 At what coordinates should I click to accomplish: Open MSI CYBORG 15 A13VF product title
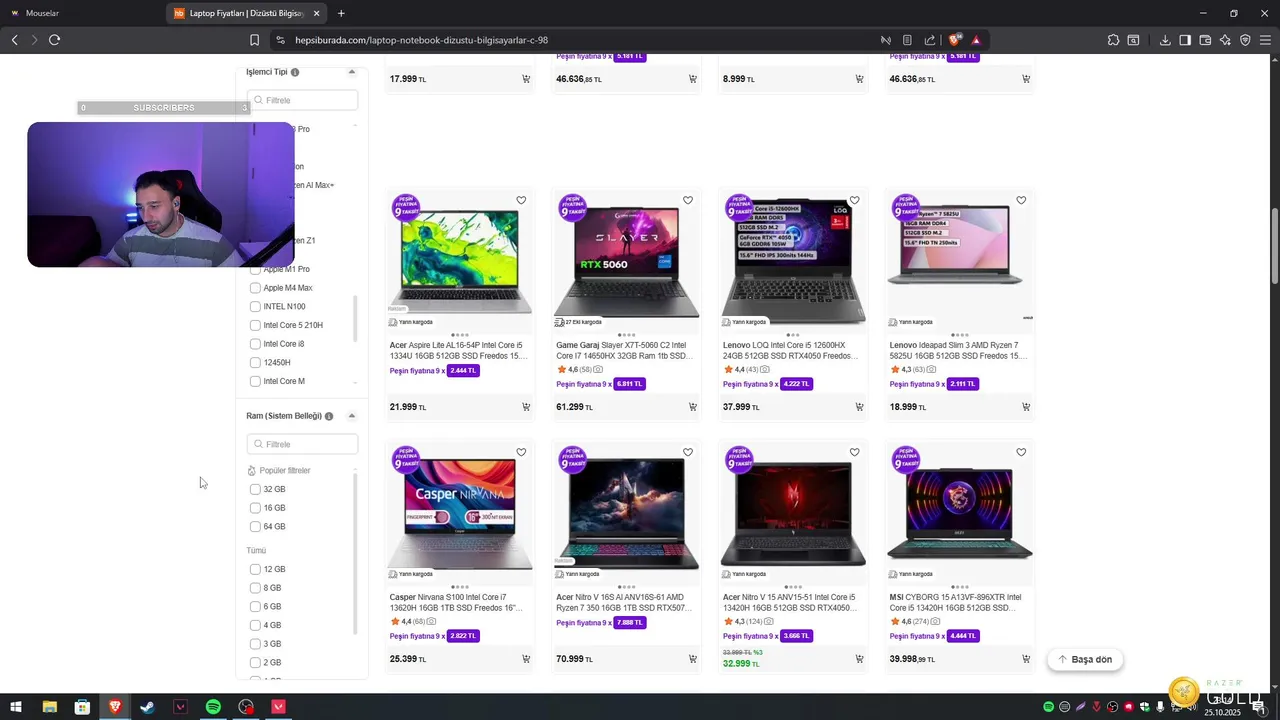[956, 602]
